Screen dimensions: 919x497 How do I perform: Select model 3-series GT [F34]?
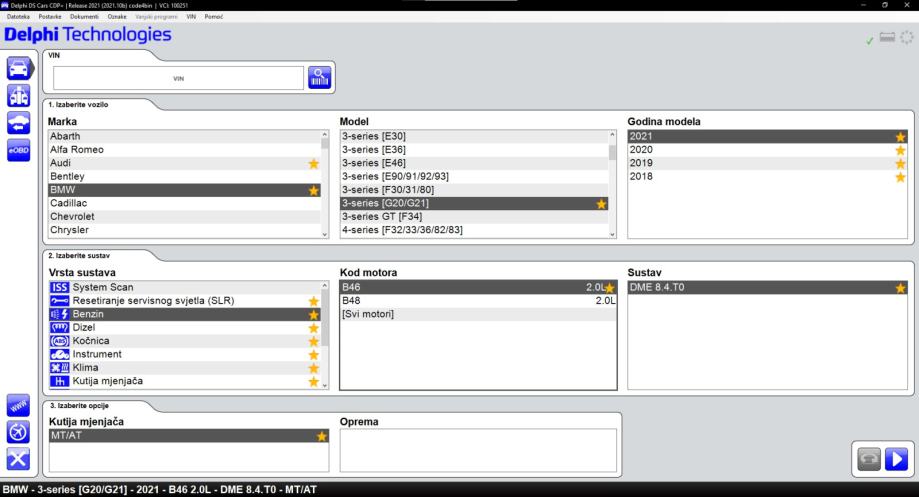click(474, 217)
